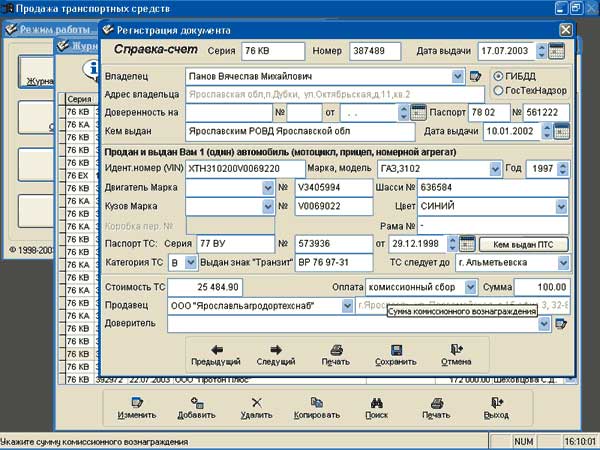Click passport series field 78 02
This screenshot has height=450, width=600.
(x=489, y=112)
